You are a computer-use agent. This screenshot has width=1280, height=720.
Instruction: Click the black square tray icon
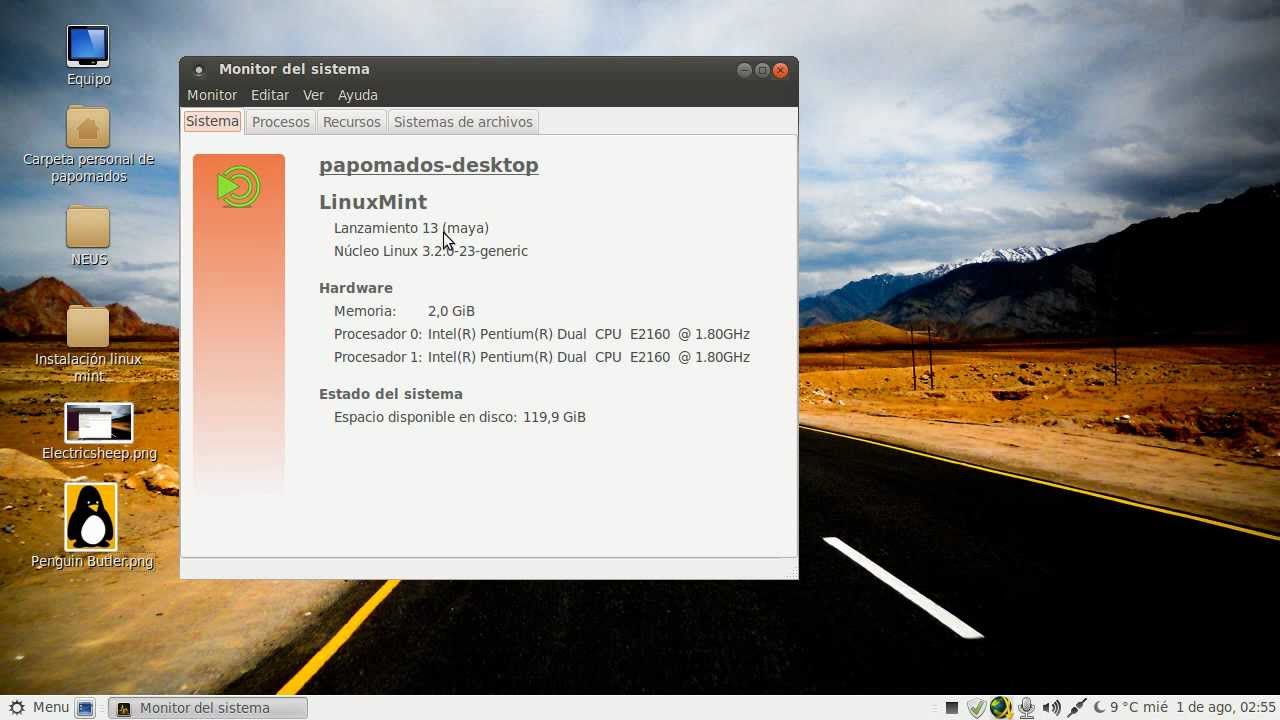click(952, 708)
